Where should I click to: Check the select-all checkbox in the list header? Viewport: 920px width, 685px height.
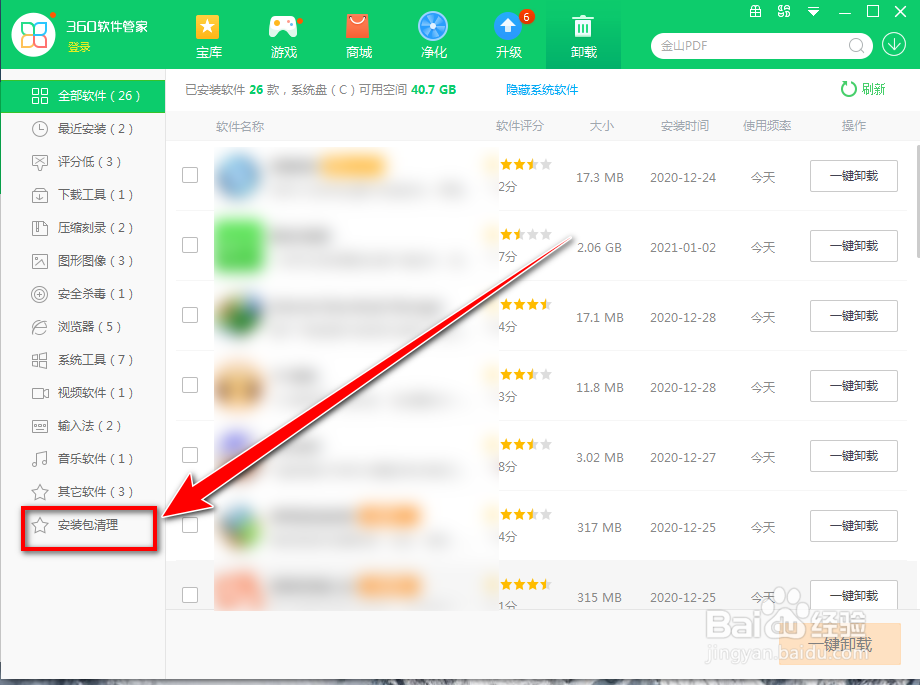click(189, 126)
